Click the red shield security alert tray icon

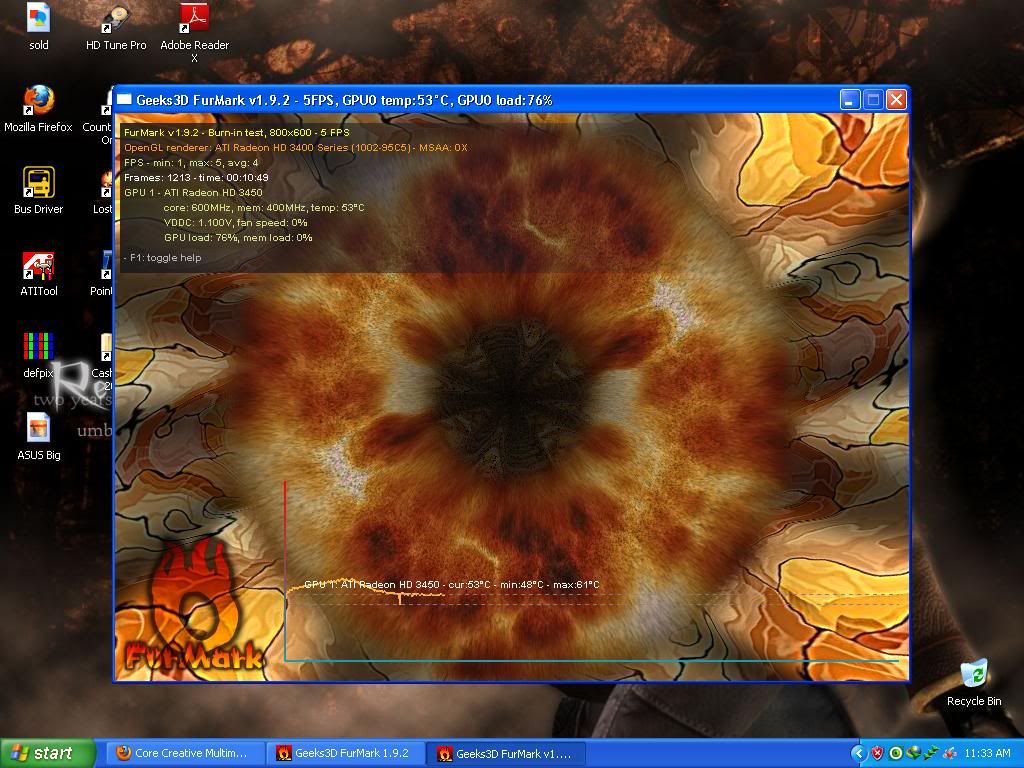tap(878, 753)
